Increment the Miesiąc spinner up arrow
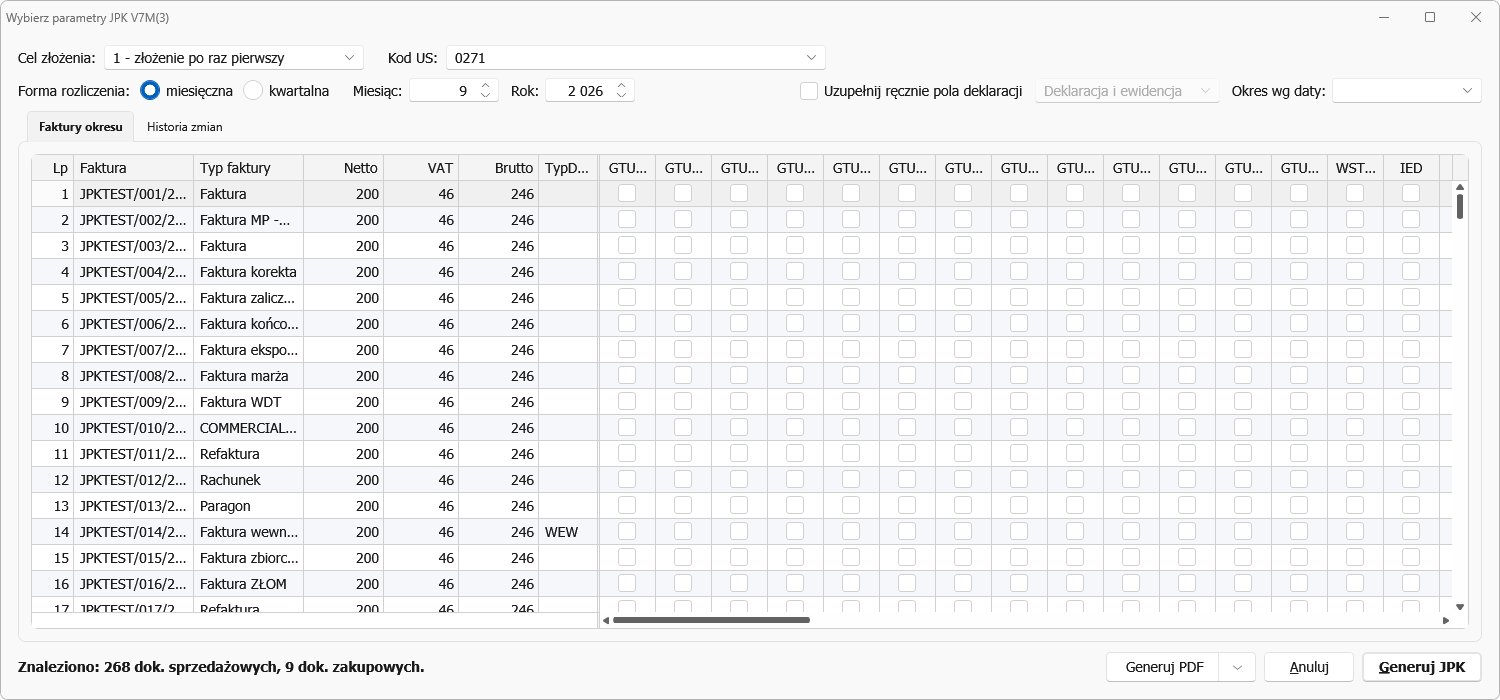The image size is (1500, 700). click(486, 86)
